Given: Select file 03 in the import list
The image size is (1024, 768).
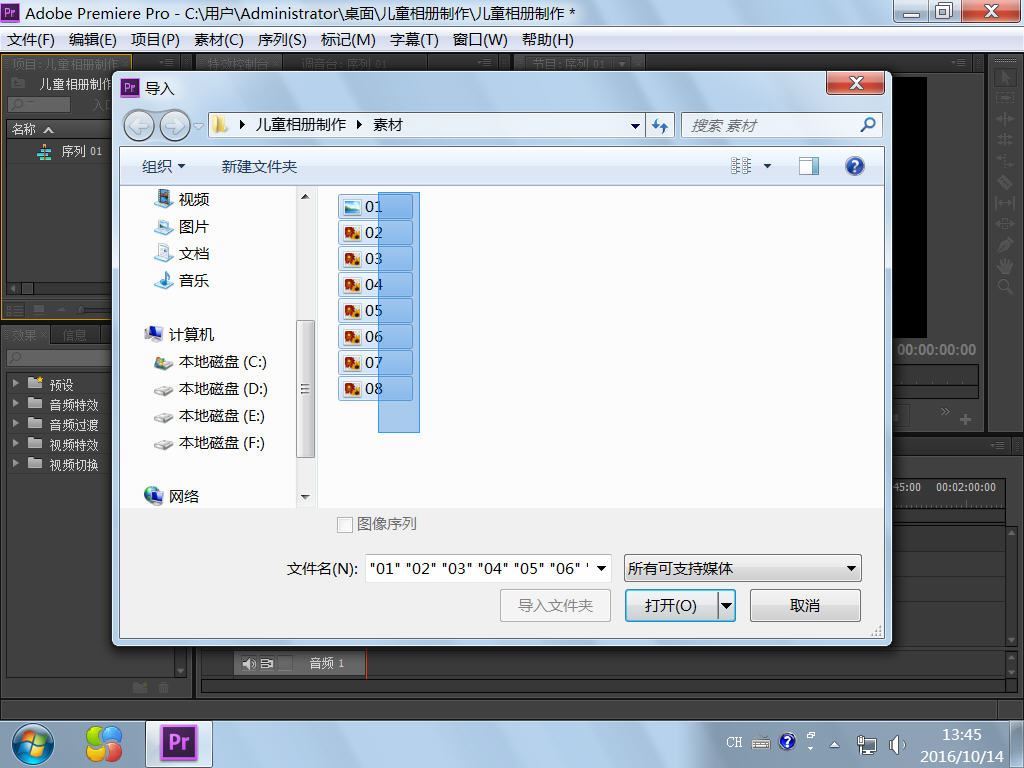Looking at the screenshot, I should (376, 259).
